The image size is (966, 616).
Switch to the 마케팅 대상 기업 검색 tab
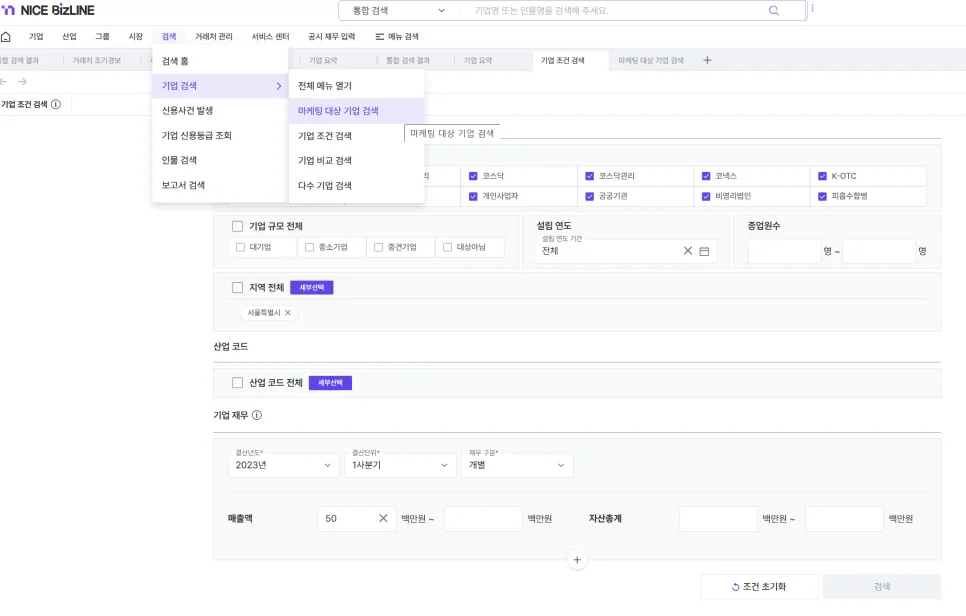click(650, 60)
